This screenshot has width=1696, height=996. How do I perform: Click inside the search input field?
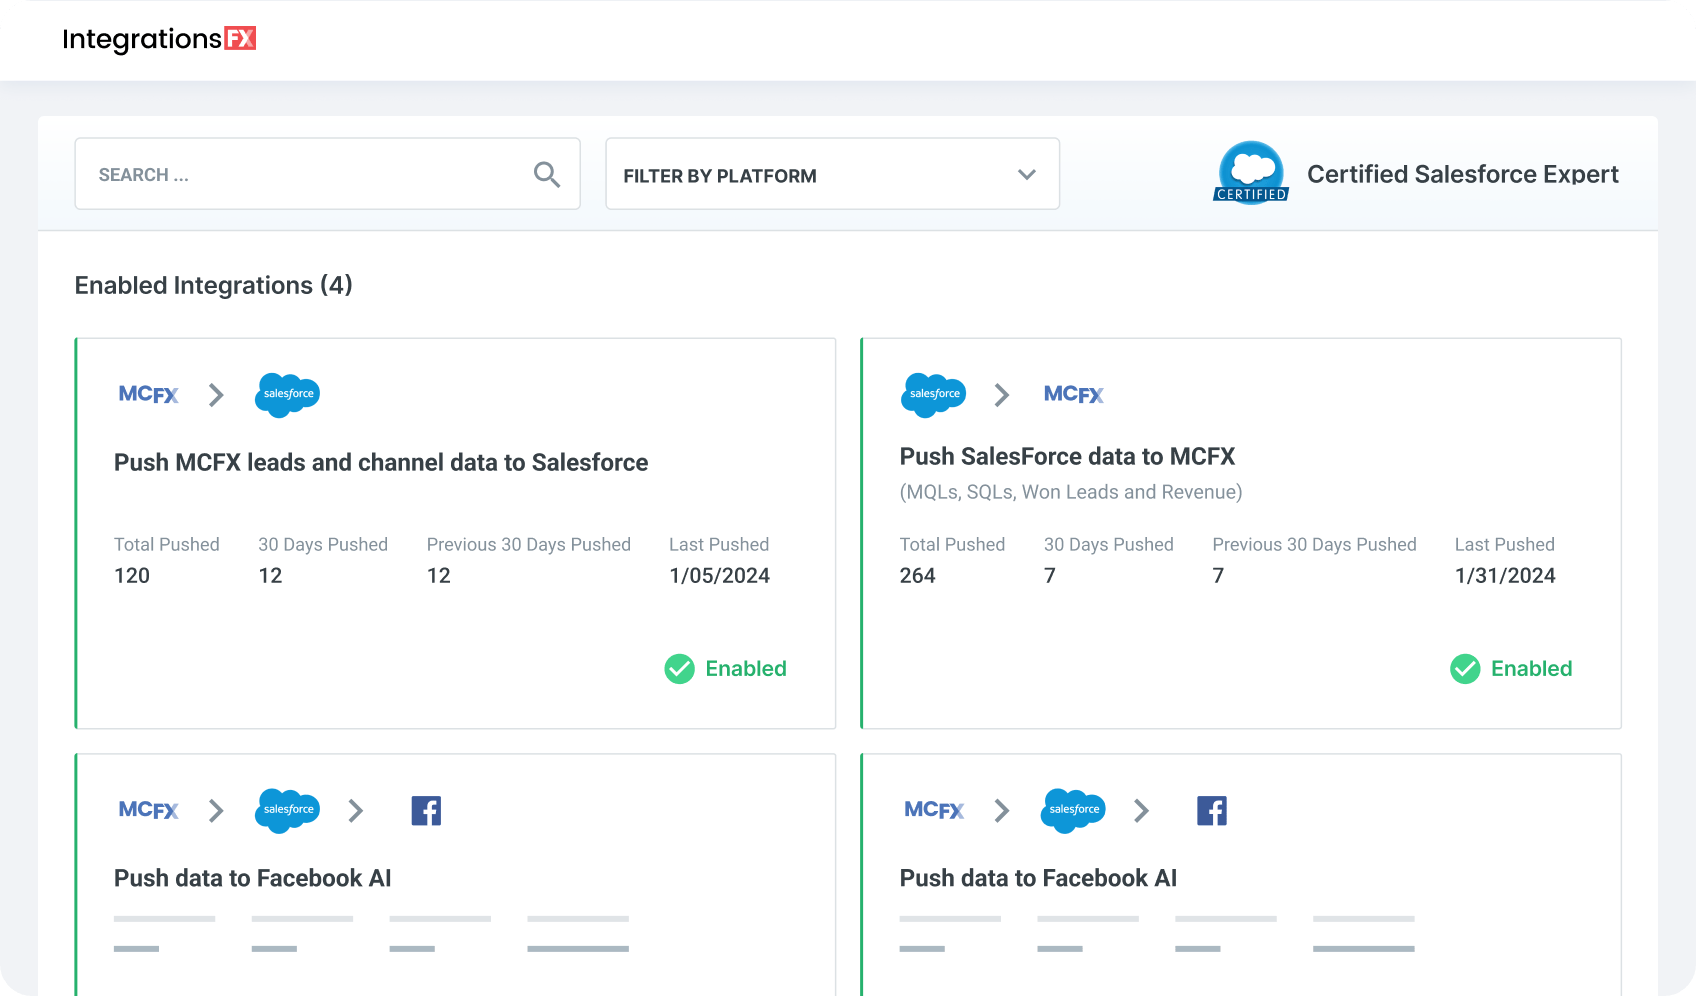(300, 173)
